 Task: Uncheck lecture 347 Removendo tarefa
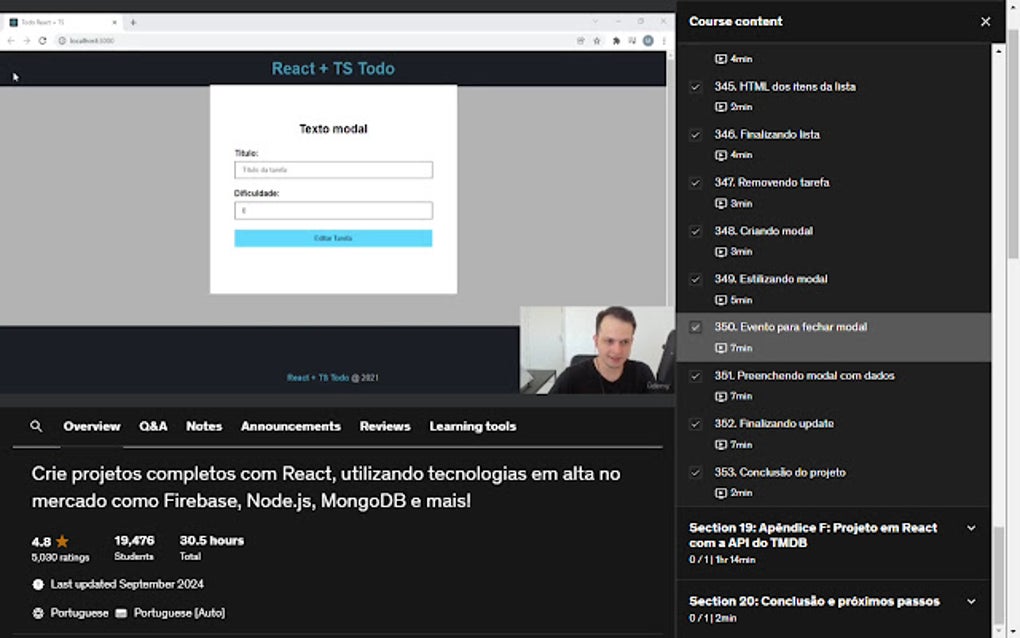click(x=695, y=183)
